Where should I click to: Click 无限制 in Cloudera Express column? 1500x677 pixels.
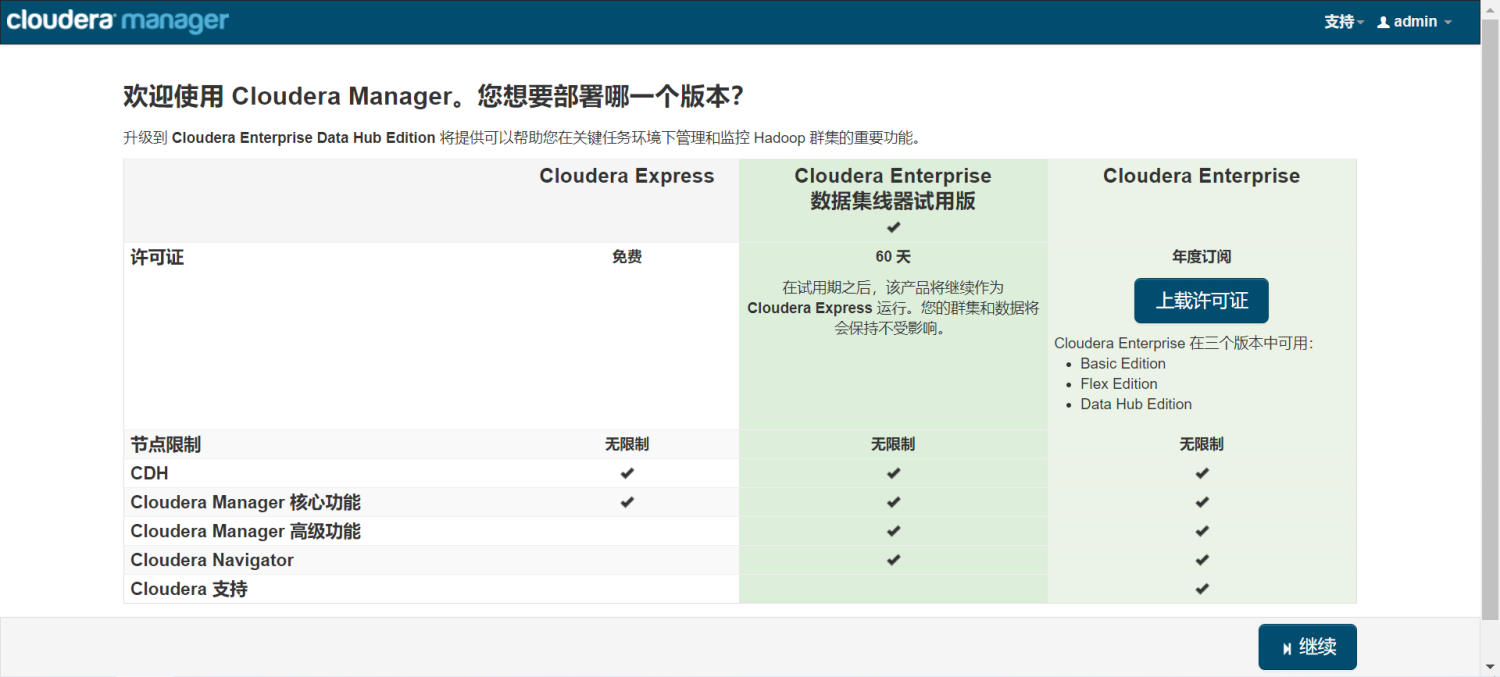point(627,444)
